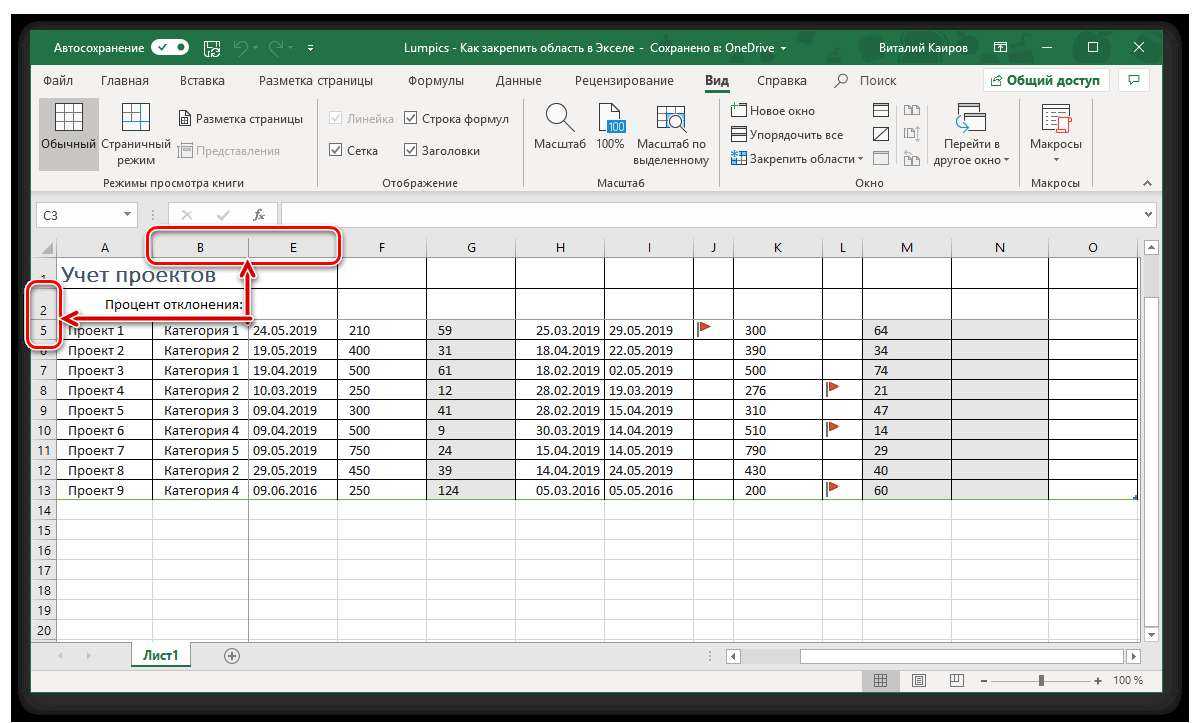Switch to Page Break Preview in status bar
Image resolution: width=1193 pixels, height=723 pixels.
[x=956, y=680]
